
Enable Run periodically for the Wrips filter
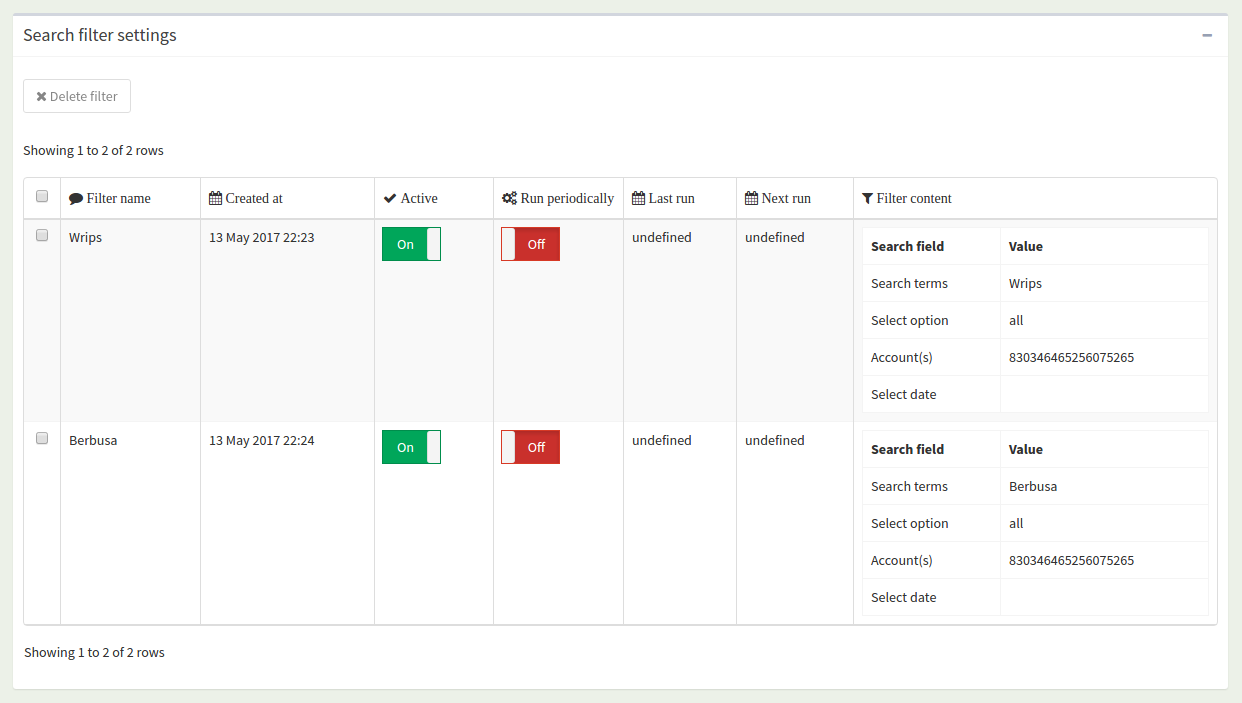(x=530, y=243)
